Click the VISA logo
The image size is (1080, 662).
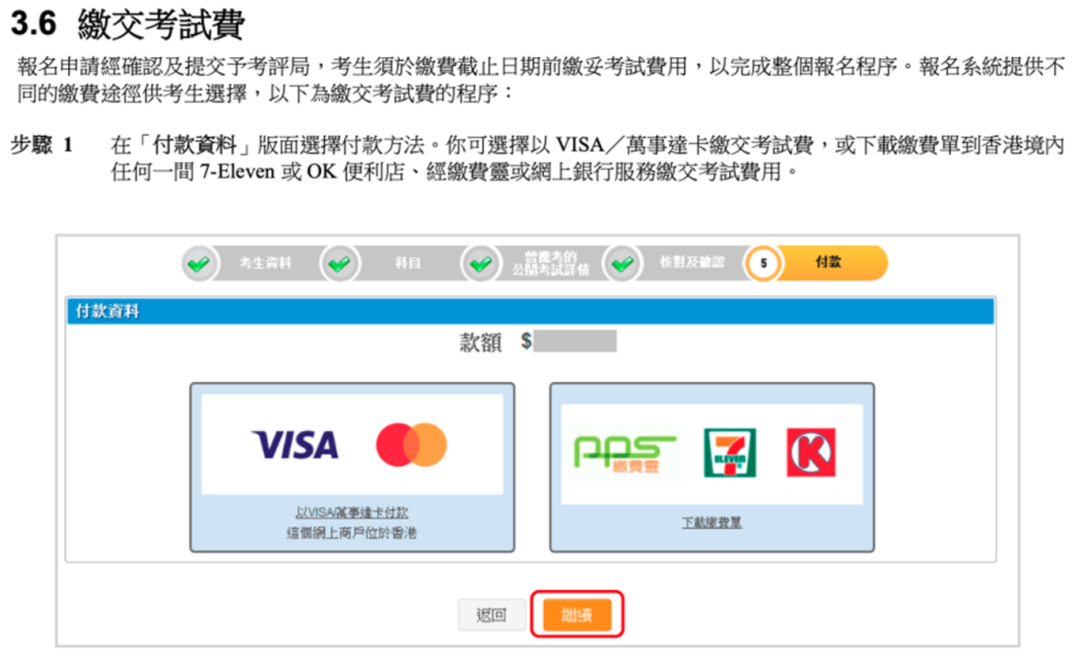[x=295, y=445]
